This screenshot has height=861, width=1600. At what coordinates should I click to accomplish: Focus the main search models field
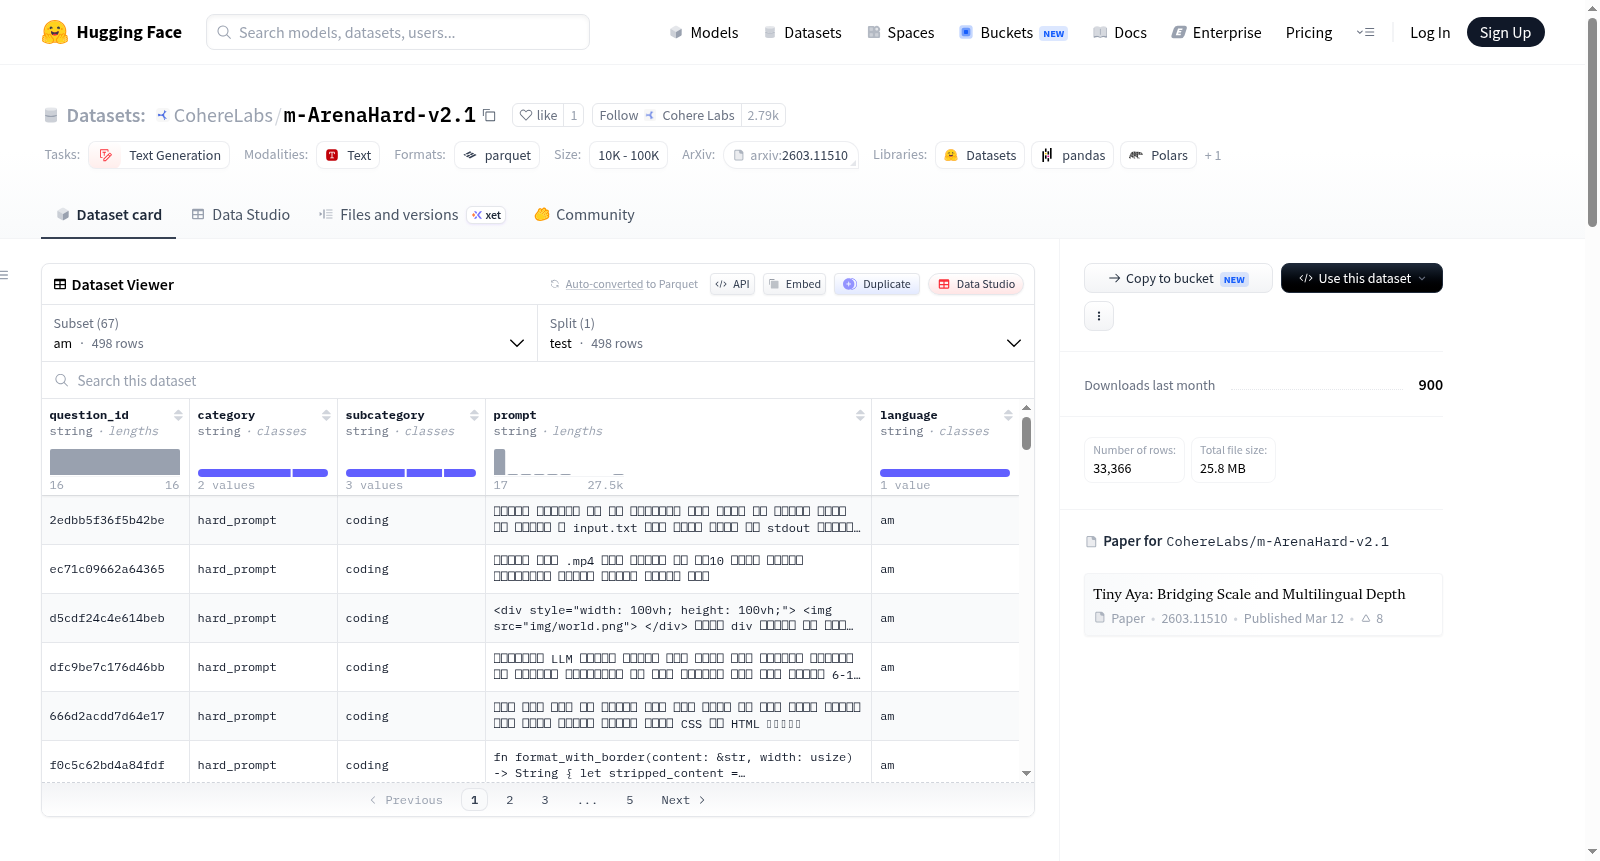398,32
